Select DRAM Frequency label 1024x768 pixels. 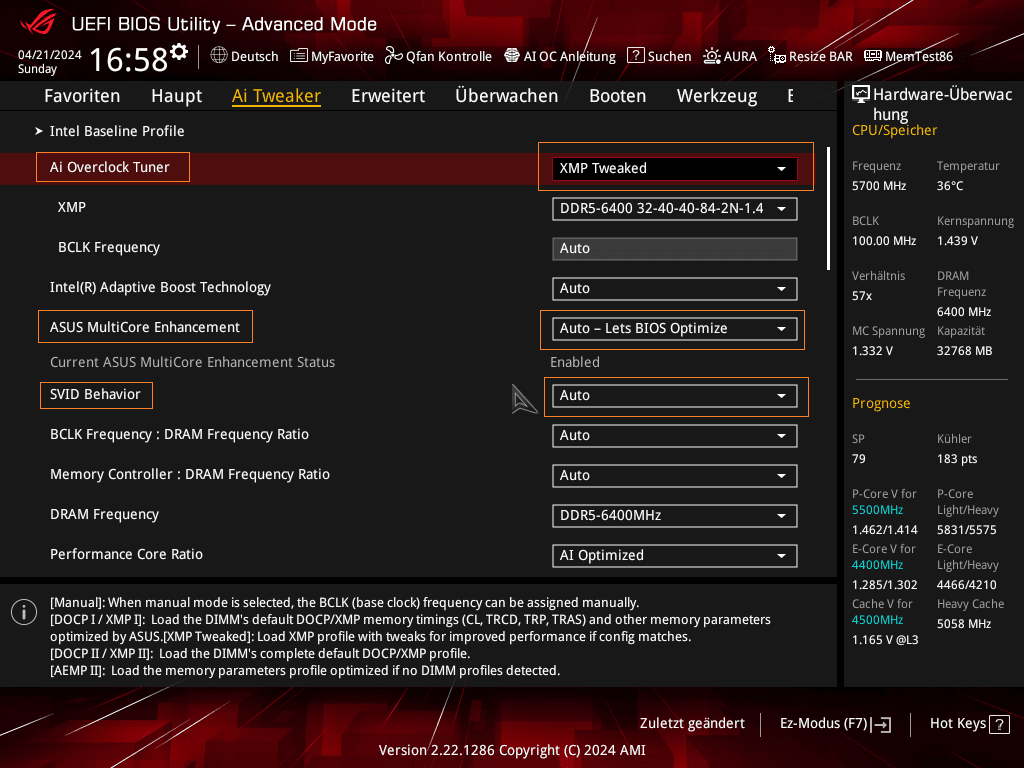pos(104,515)
